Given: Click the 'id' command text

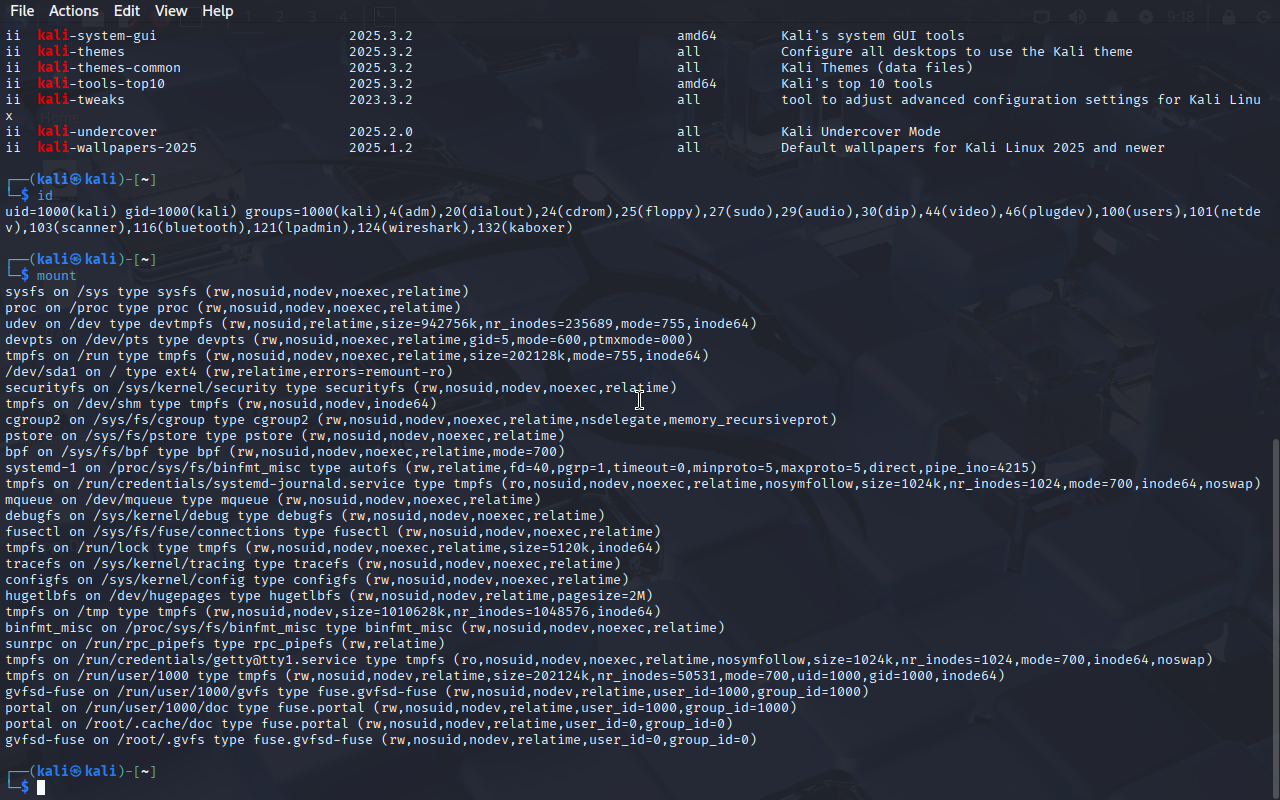Looking at the screenshot, I should pyautogui.click(x=45, y=196).
